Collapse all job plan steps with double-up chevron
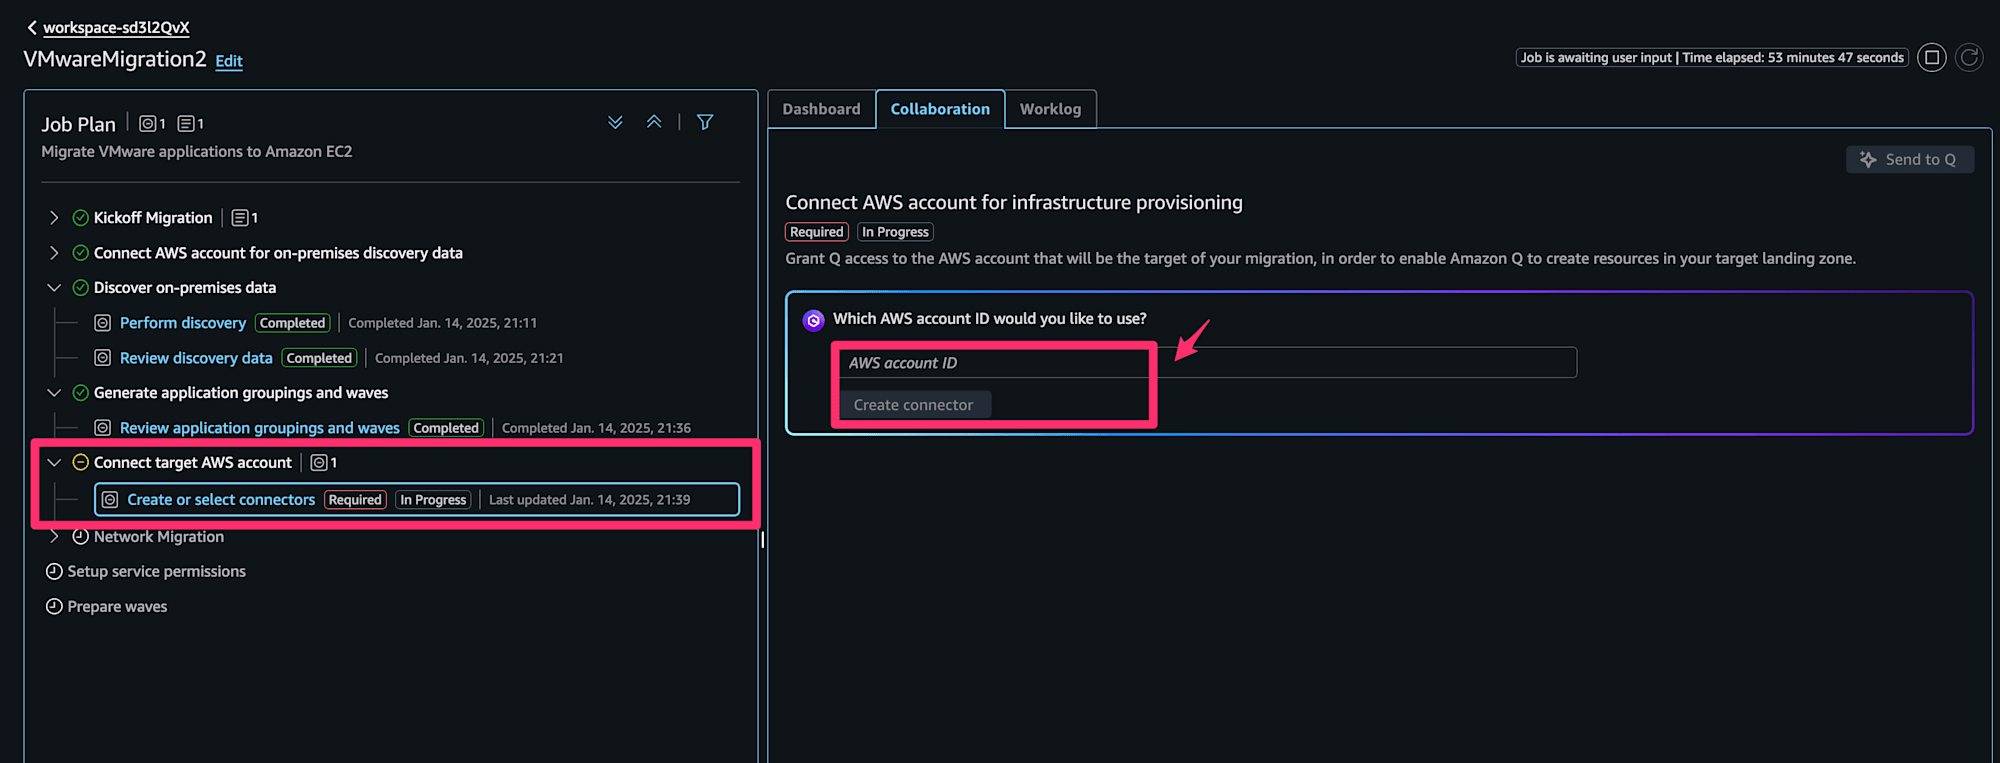This screenshot has width=2000, height=763. coord(654,122)
